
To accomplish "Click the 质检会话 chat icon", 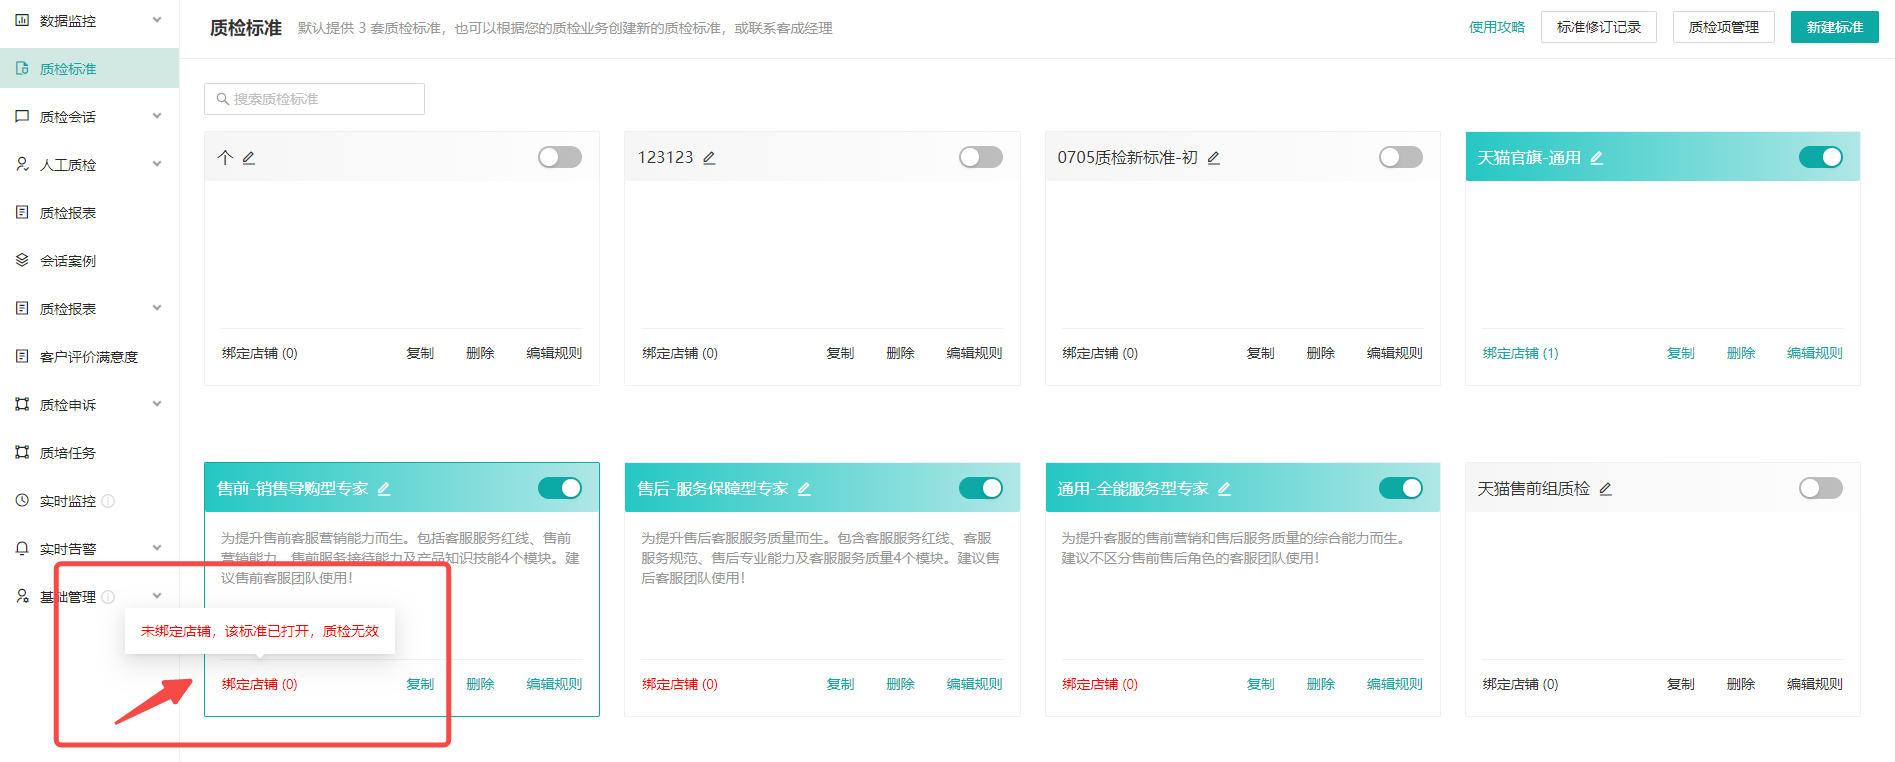I will [x=22, y=116].
